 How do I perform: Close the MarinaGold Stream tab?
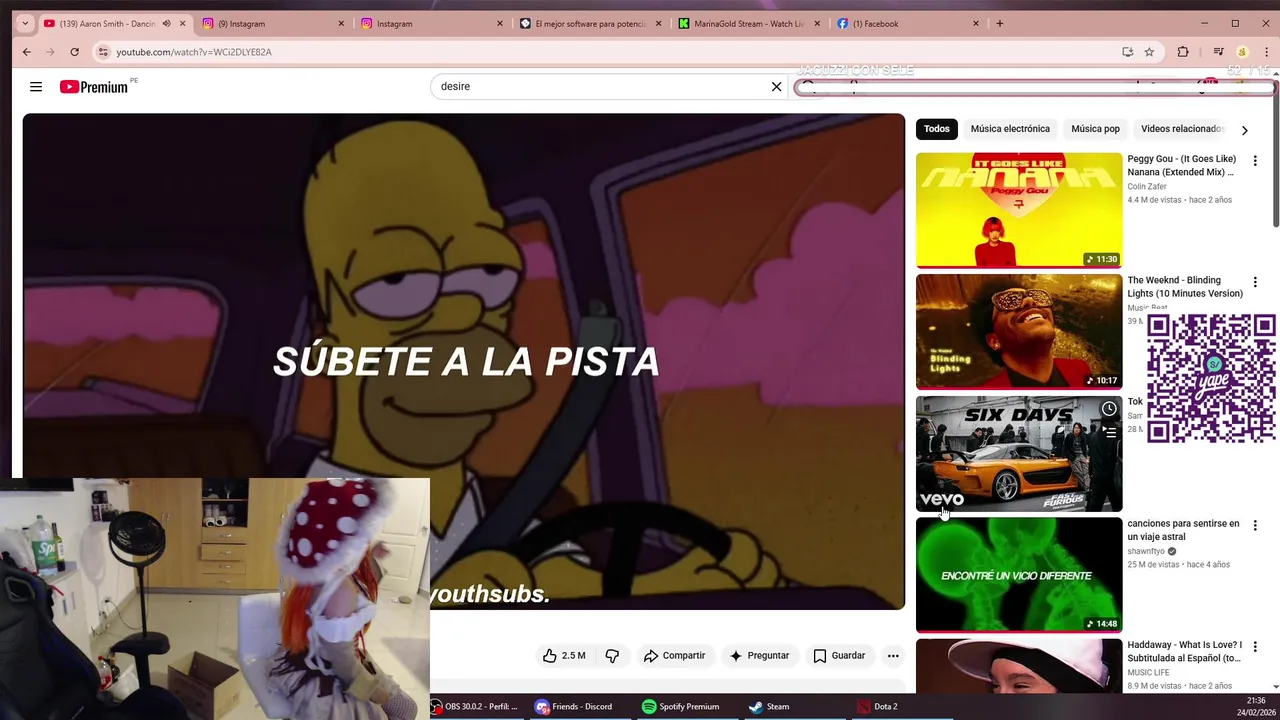(x=817, y=23)
